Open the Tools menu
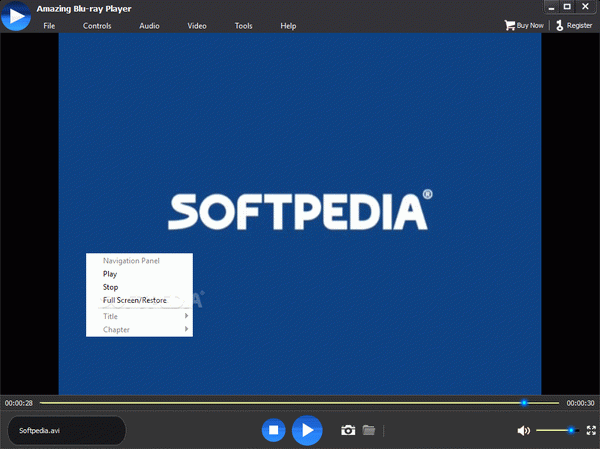Image resolution: width=600 pixels, height=449 pixels. [243, 26]
